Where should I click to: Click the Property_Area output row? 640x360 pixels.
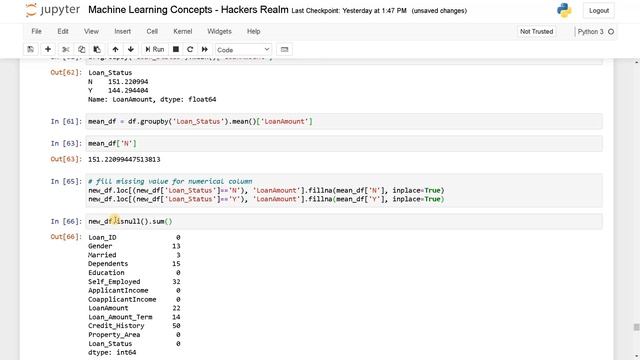coord(134,335)
